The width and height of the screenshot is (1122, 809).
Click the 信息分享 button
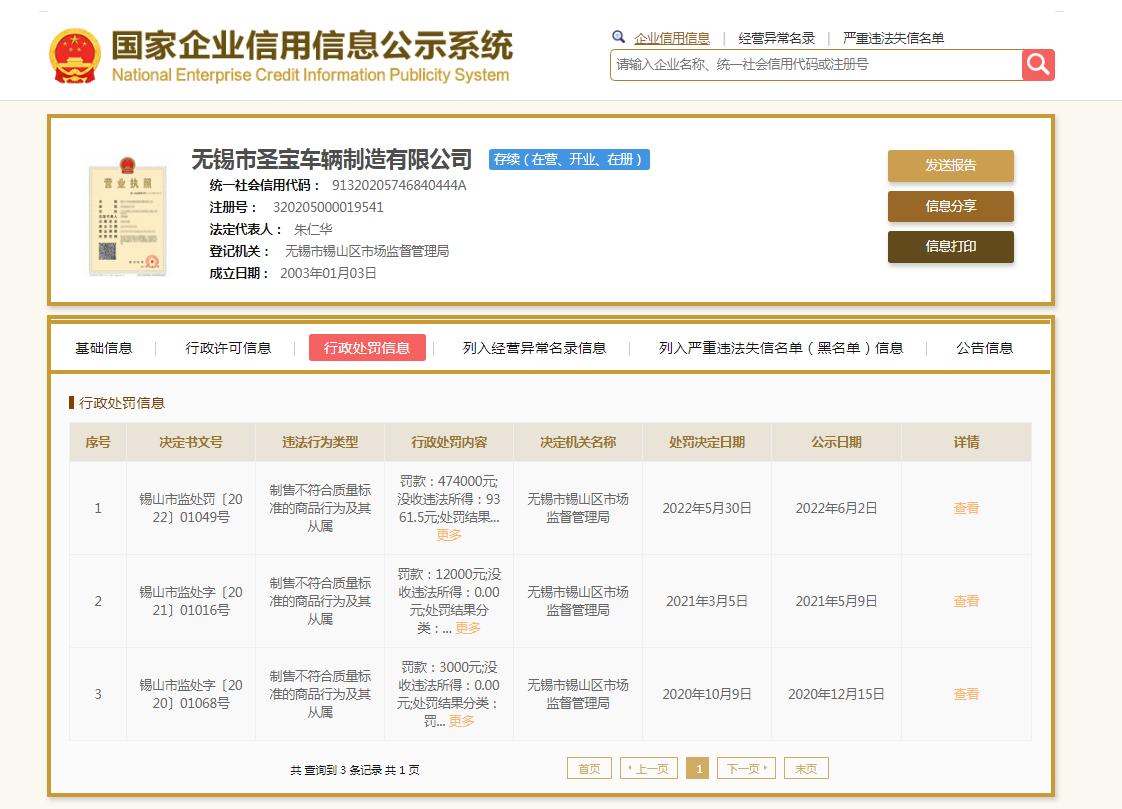point(950,207)
